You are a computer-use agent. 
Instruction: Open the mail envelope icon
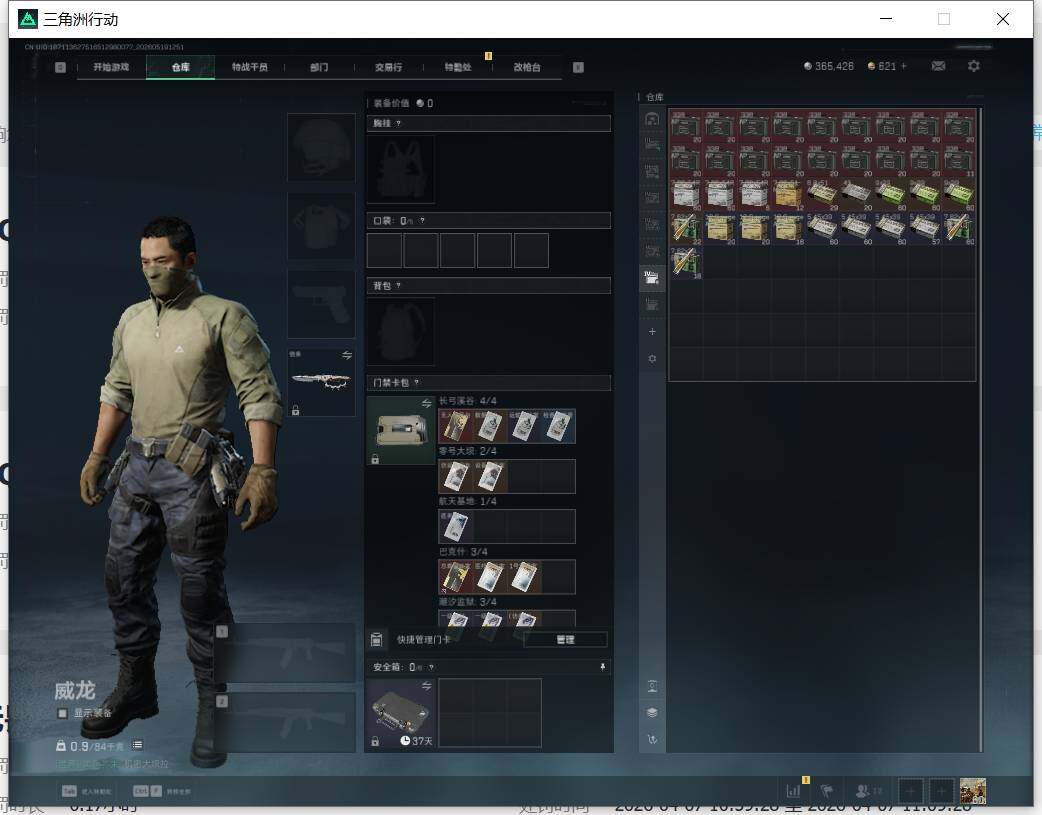click(x=938, y=66)
